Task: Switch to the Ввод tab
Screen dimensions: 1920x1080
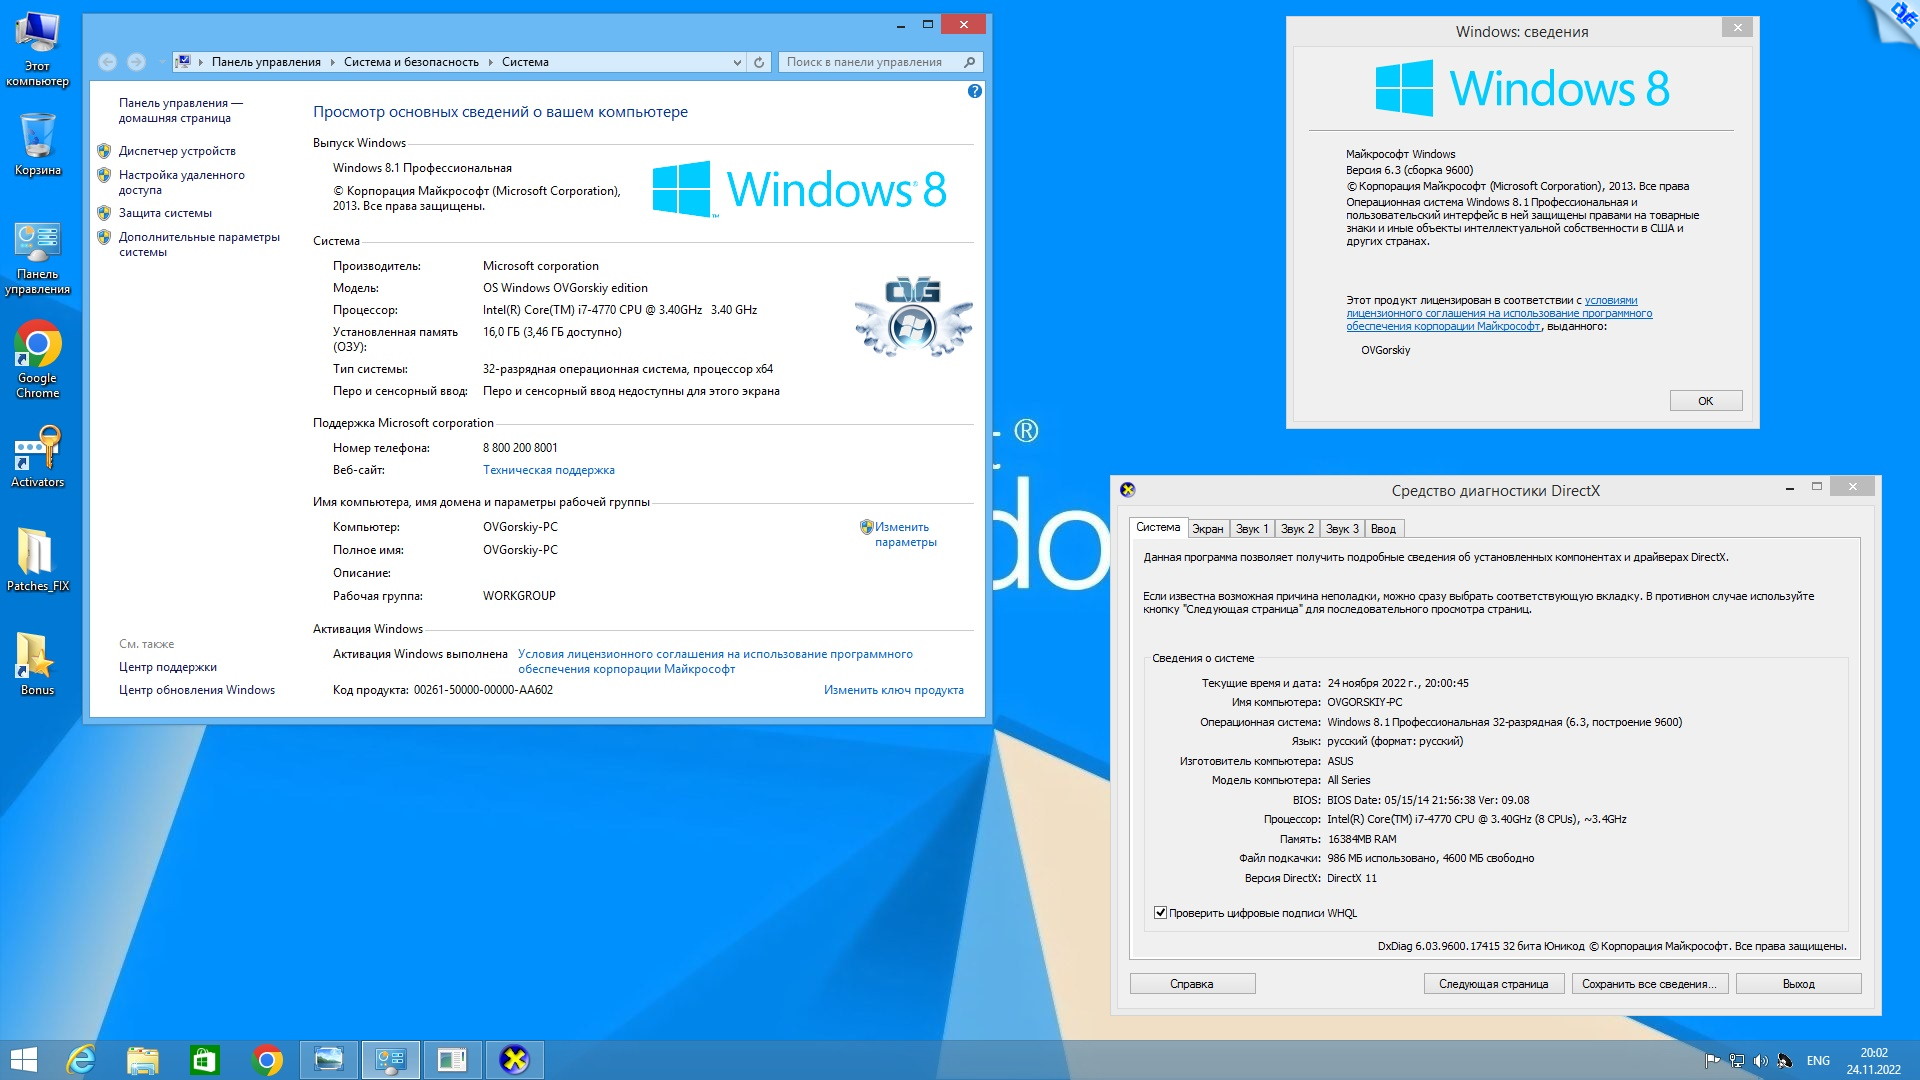Action: 1383,529
